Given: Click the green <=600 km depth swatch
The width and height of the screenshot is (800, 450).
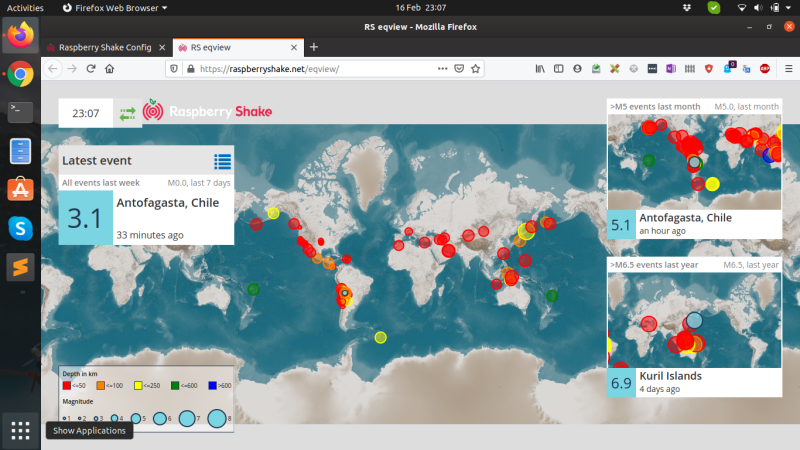Looking at the screenshot, I should [x=175, y=385].
